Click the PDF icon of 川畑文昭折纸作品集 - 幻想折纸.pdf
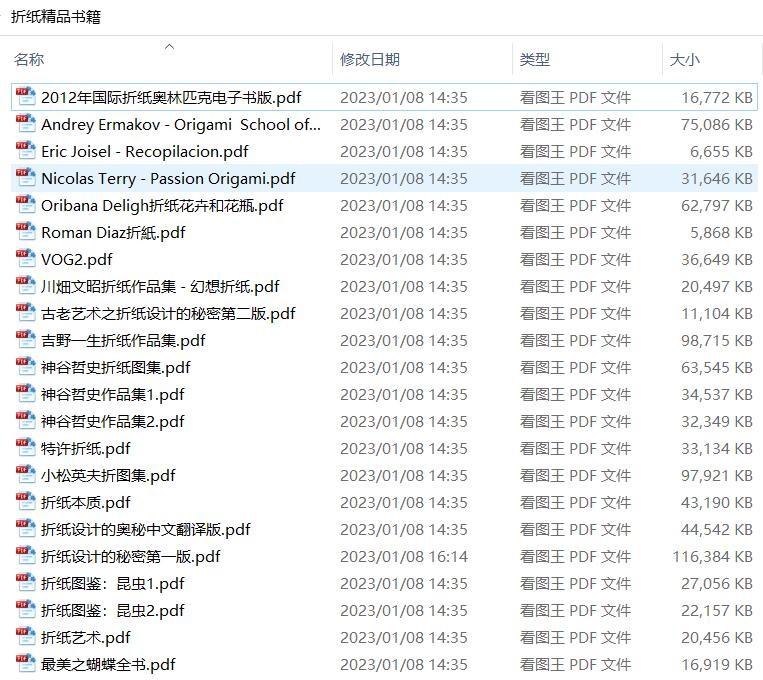 tap(25, 286)
